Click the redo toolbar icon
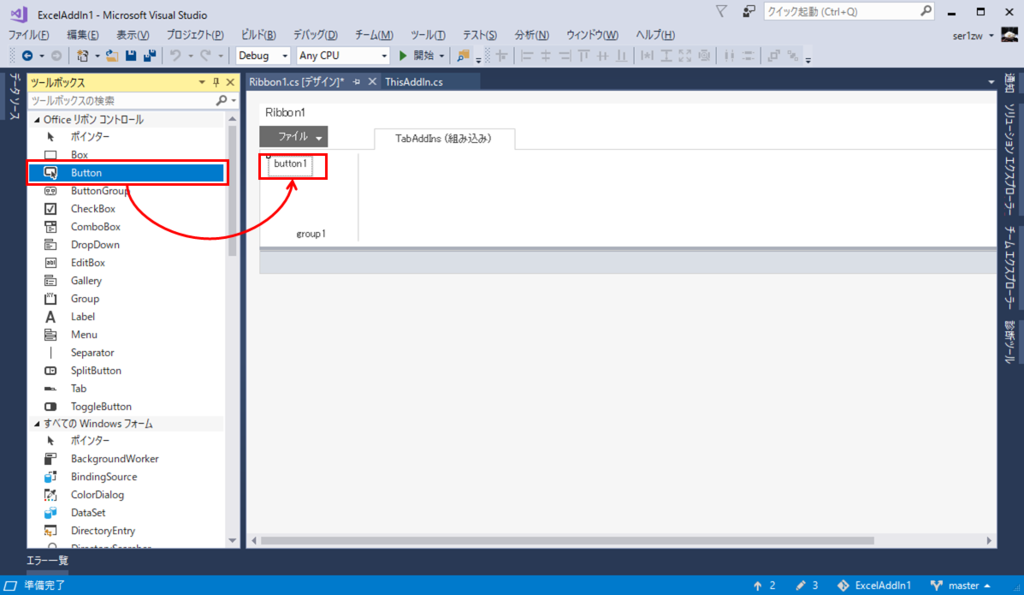This screenshot has height=595, width=1024. click(206, 56)
